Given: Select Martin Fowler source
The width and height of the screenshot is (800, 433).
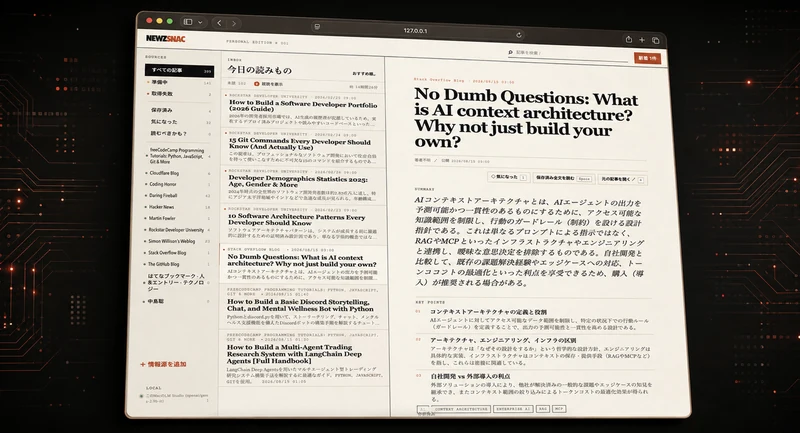Looking at the screenshot, I should [178, 218].
